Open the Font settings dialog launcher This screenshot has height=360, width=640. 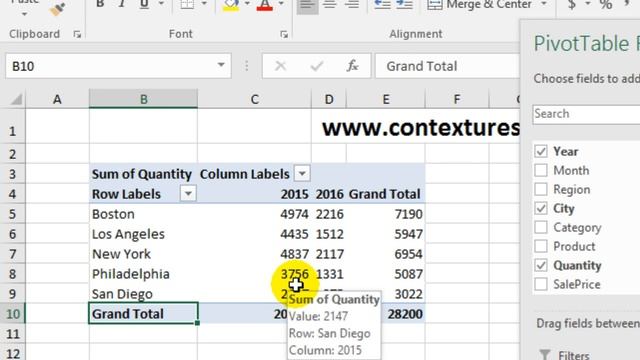click(284, 35)
